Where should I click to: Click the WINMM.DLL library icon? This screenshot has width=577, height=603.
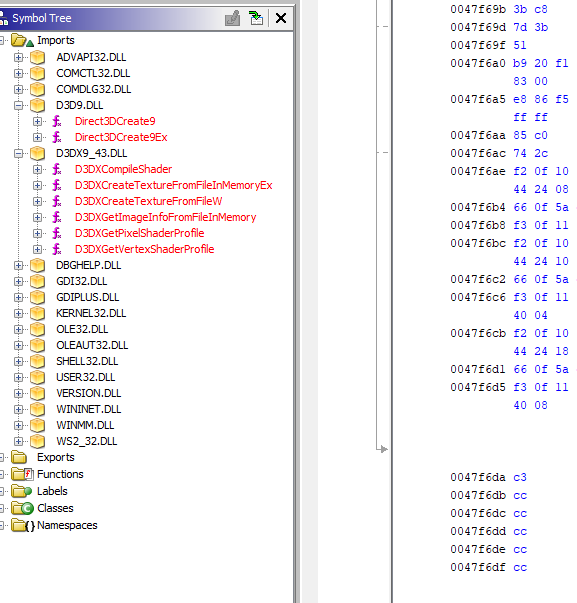tap(37, 425)
